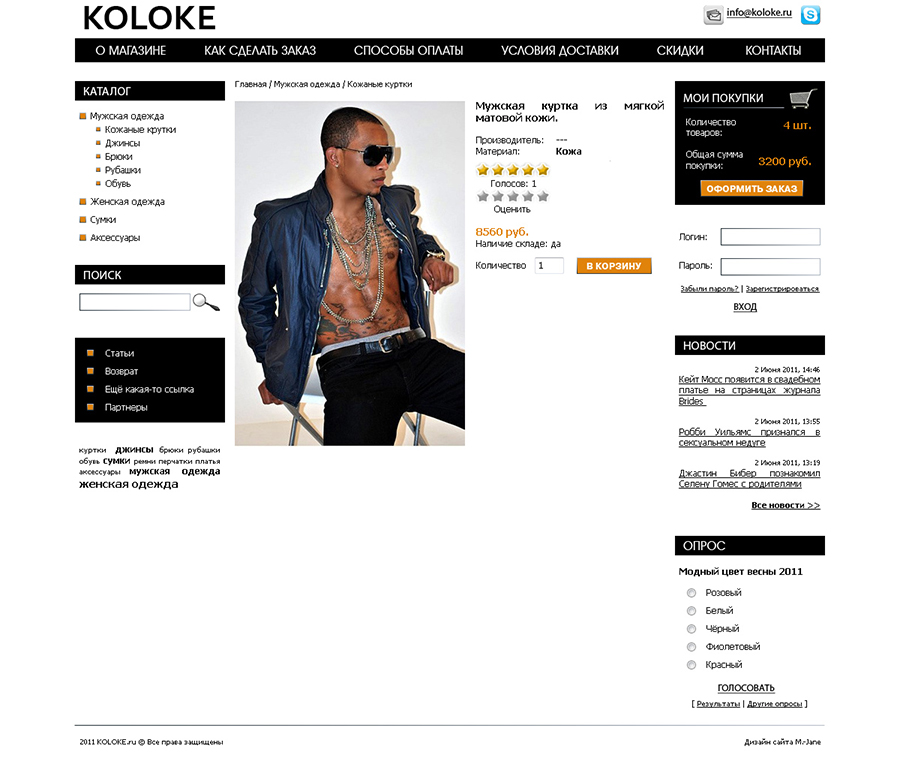The height and width of the screenshot is (773, 900).
Task: Open the shopping cart icon
Action: (x=803, y=98)
